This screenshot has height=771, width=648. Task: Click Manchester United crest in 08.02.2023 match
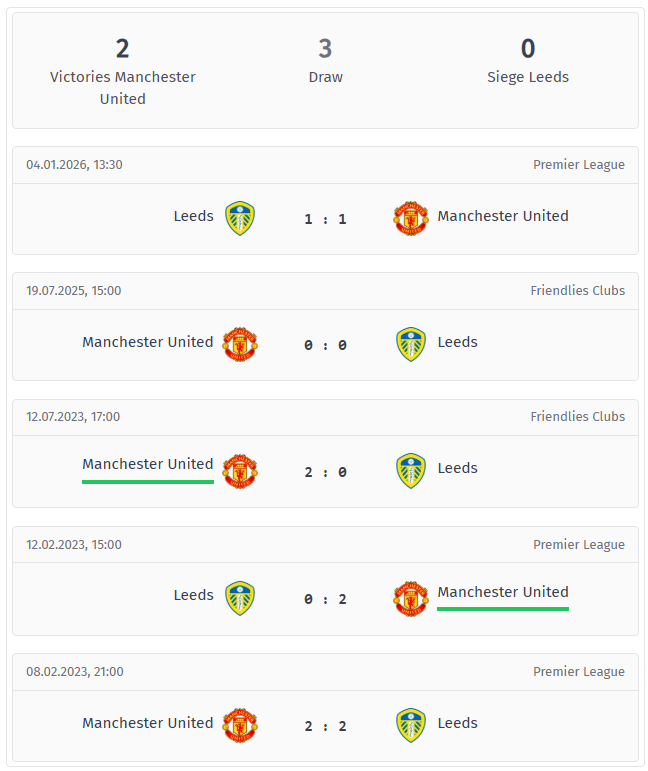[240, 725]
